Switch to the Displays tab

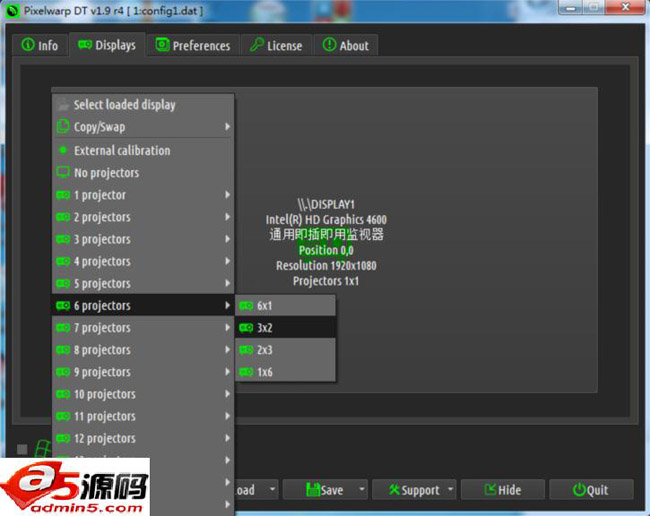(107, 44)
